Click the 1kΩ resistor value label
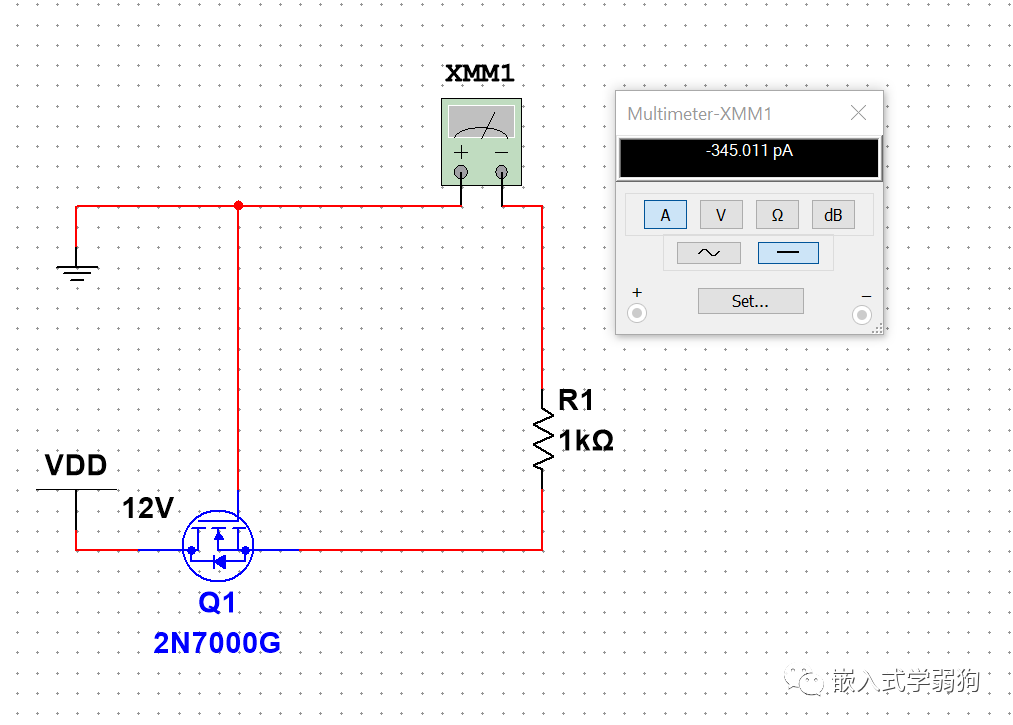Viewport: 1013px width, 725px height. (x=586, y=441)
